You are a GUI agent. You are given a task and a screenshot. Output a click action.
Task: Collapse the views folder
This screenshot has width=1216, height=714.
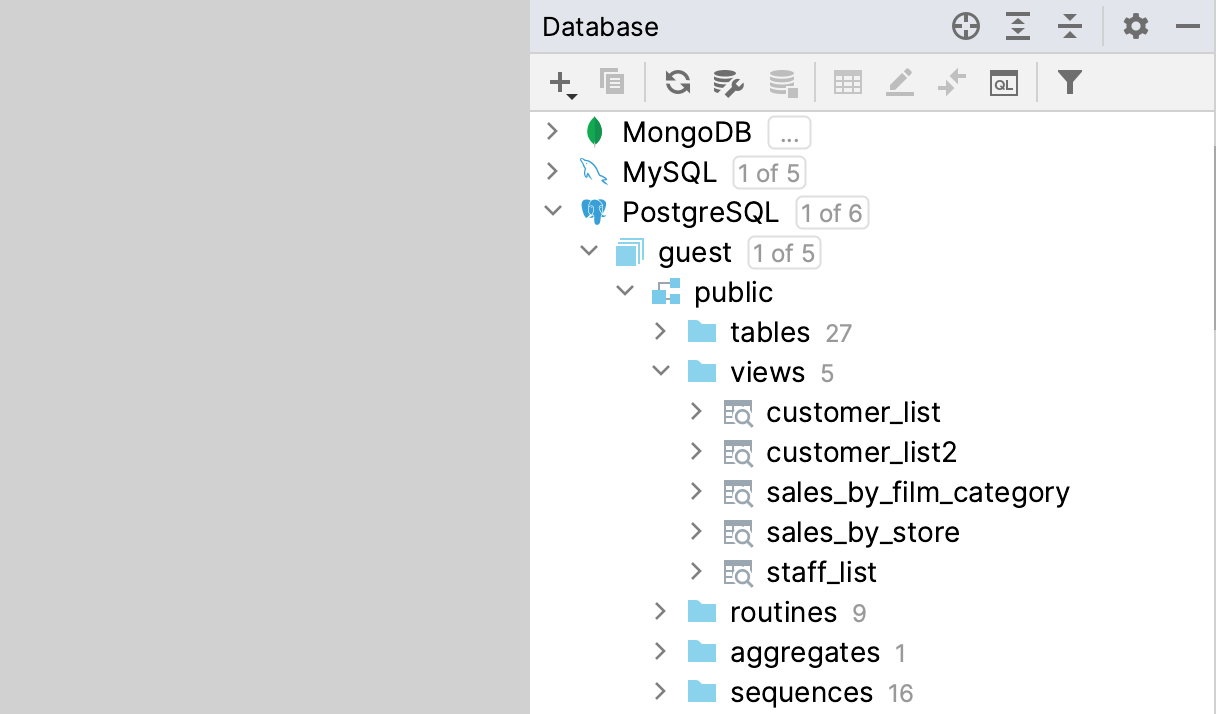[x=661, y=370]
